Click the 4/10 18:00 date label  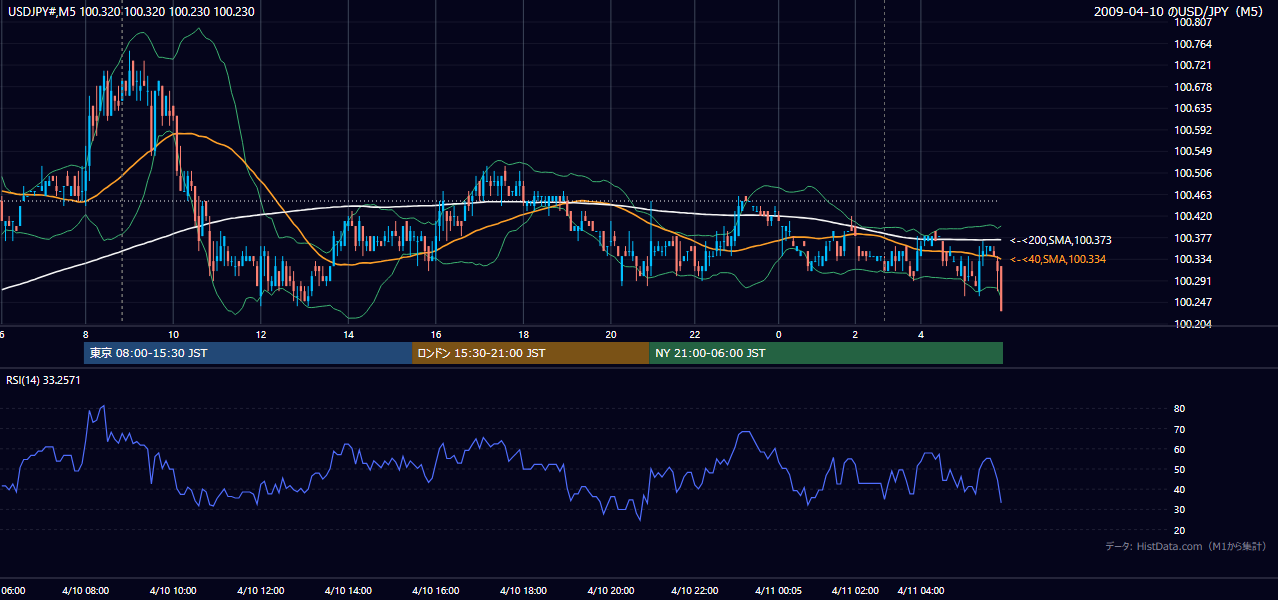(521, 590)
